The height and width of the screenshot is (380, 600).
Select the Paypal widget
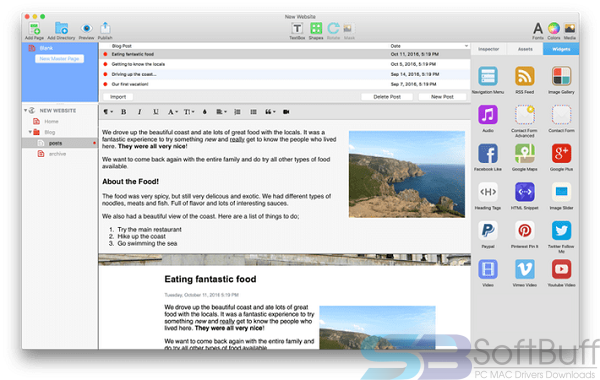[488, 230]
